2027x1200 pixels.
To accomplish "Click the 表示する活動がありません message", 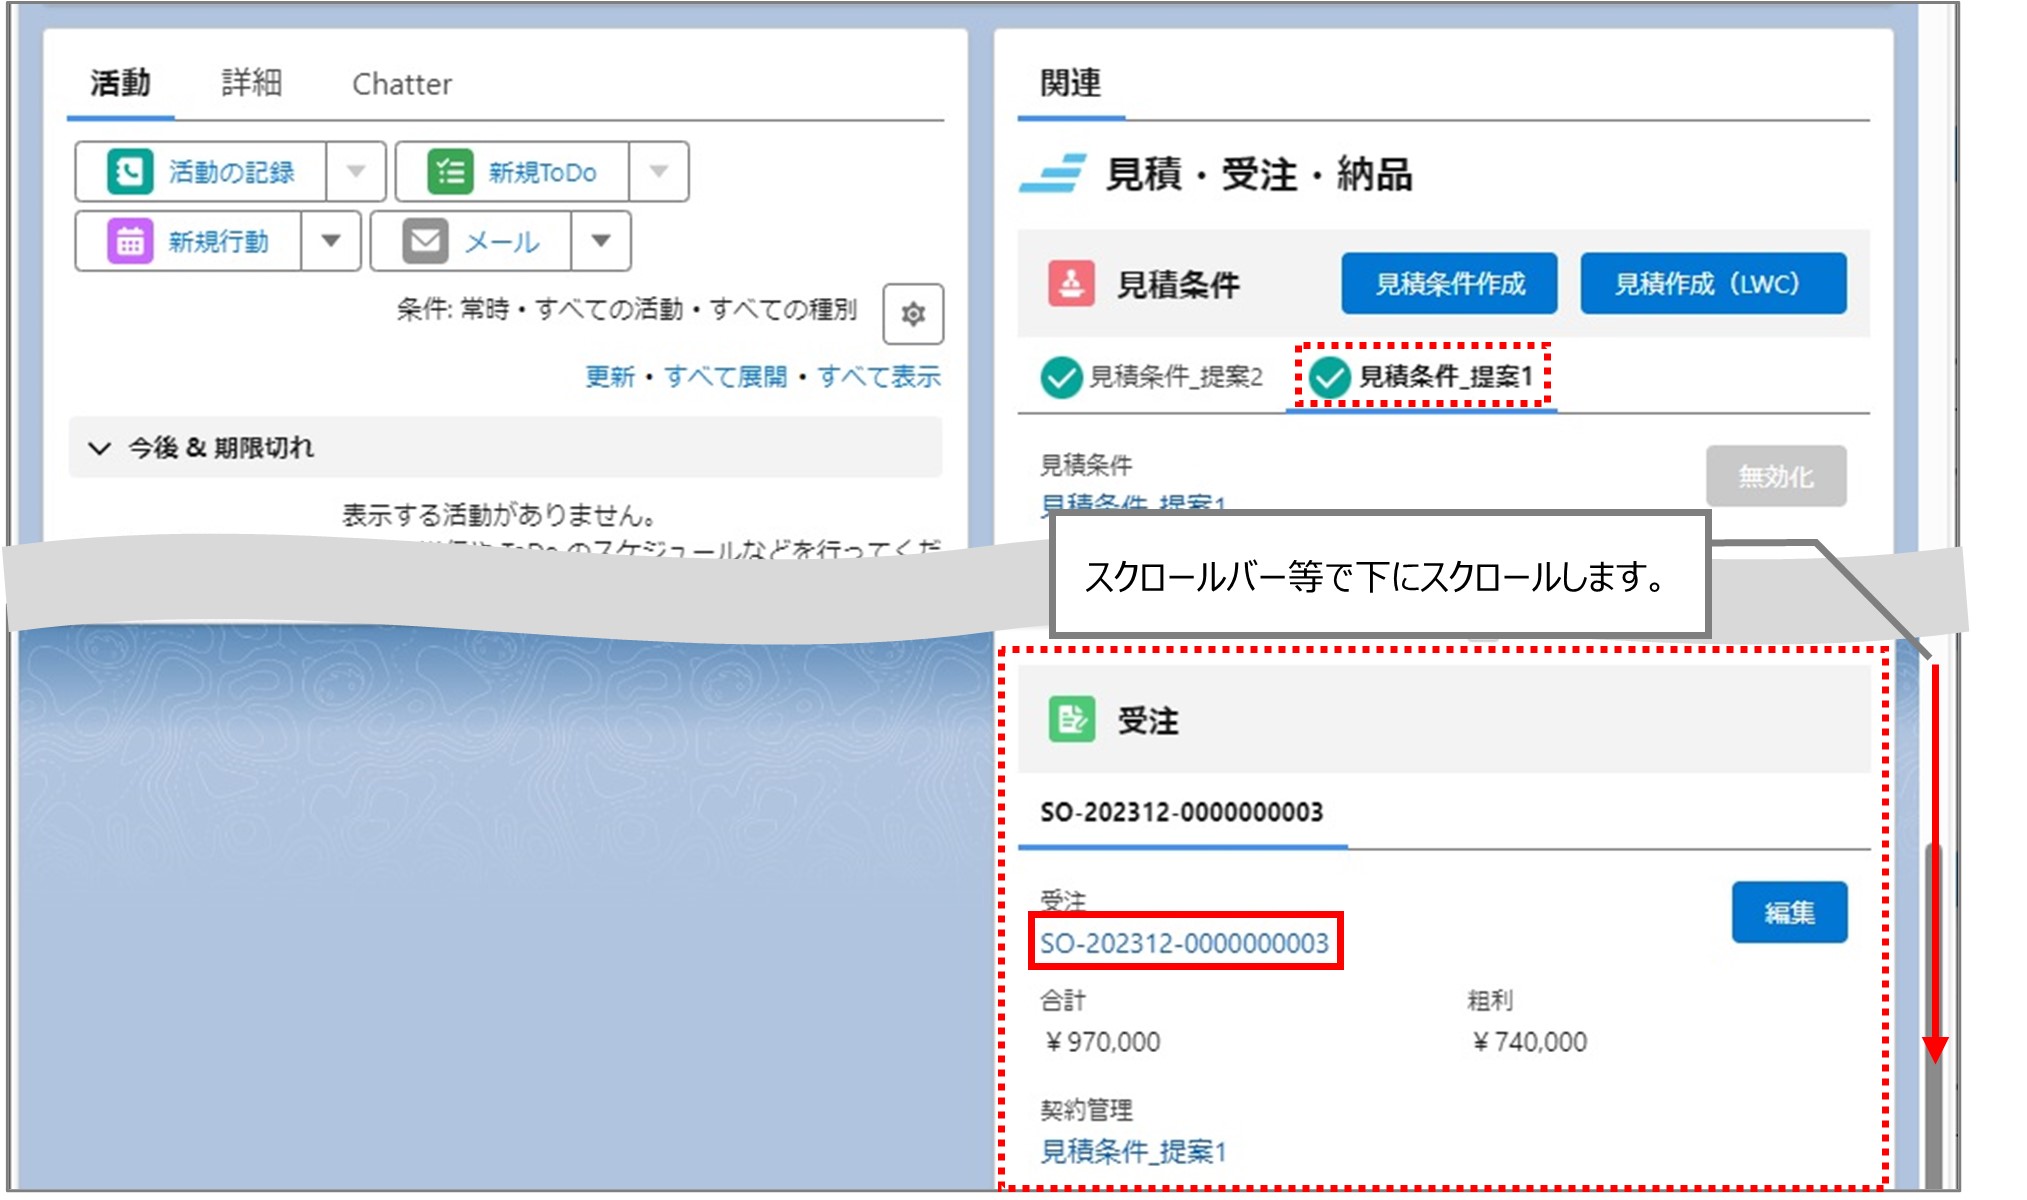I will coord(500,515).
